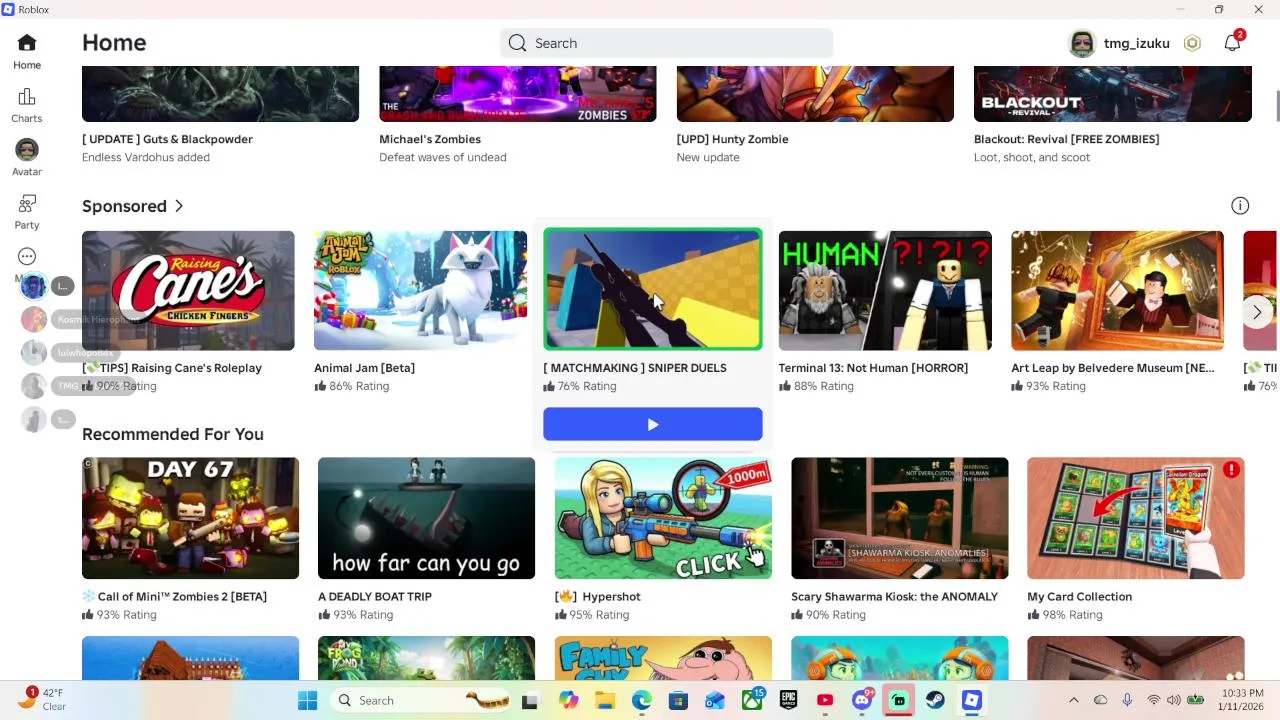Open My Card Collection title link

(1079, 596)
